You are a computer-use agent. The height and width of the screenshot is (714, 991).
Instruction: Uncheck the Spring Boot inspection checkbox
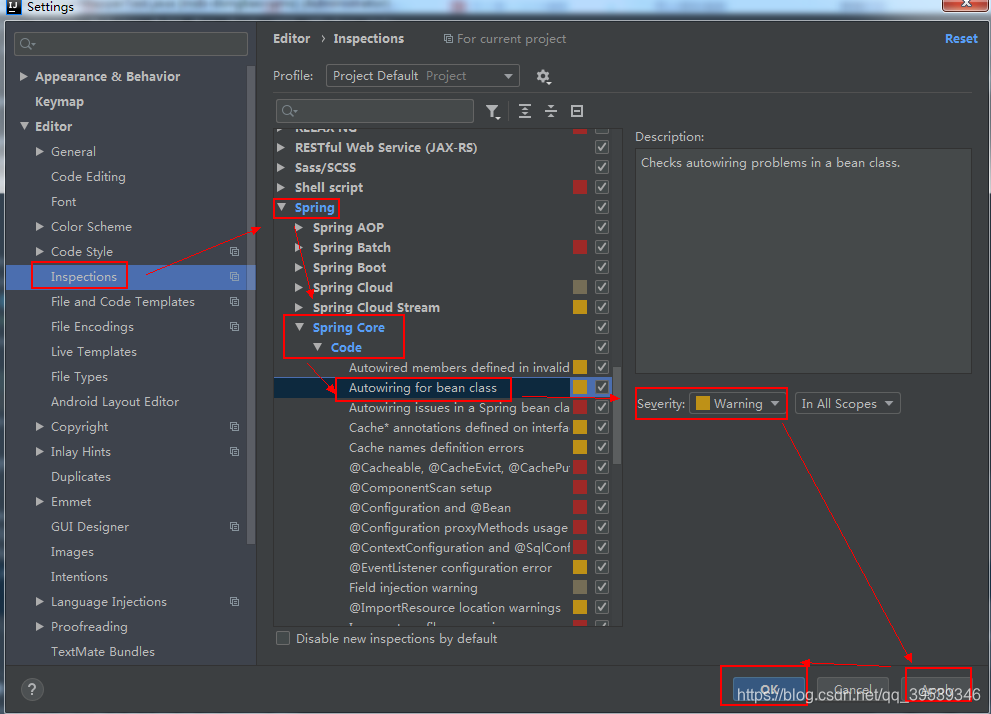tap(602, 267)
